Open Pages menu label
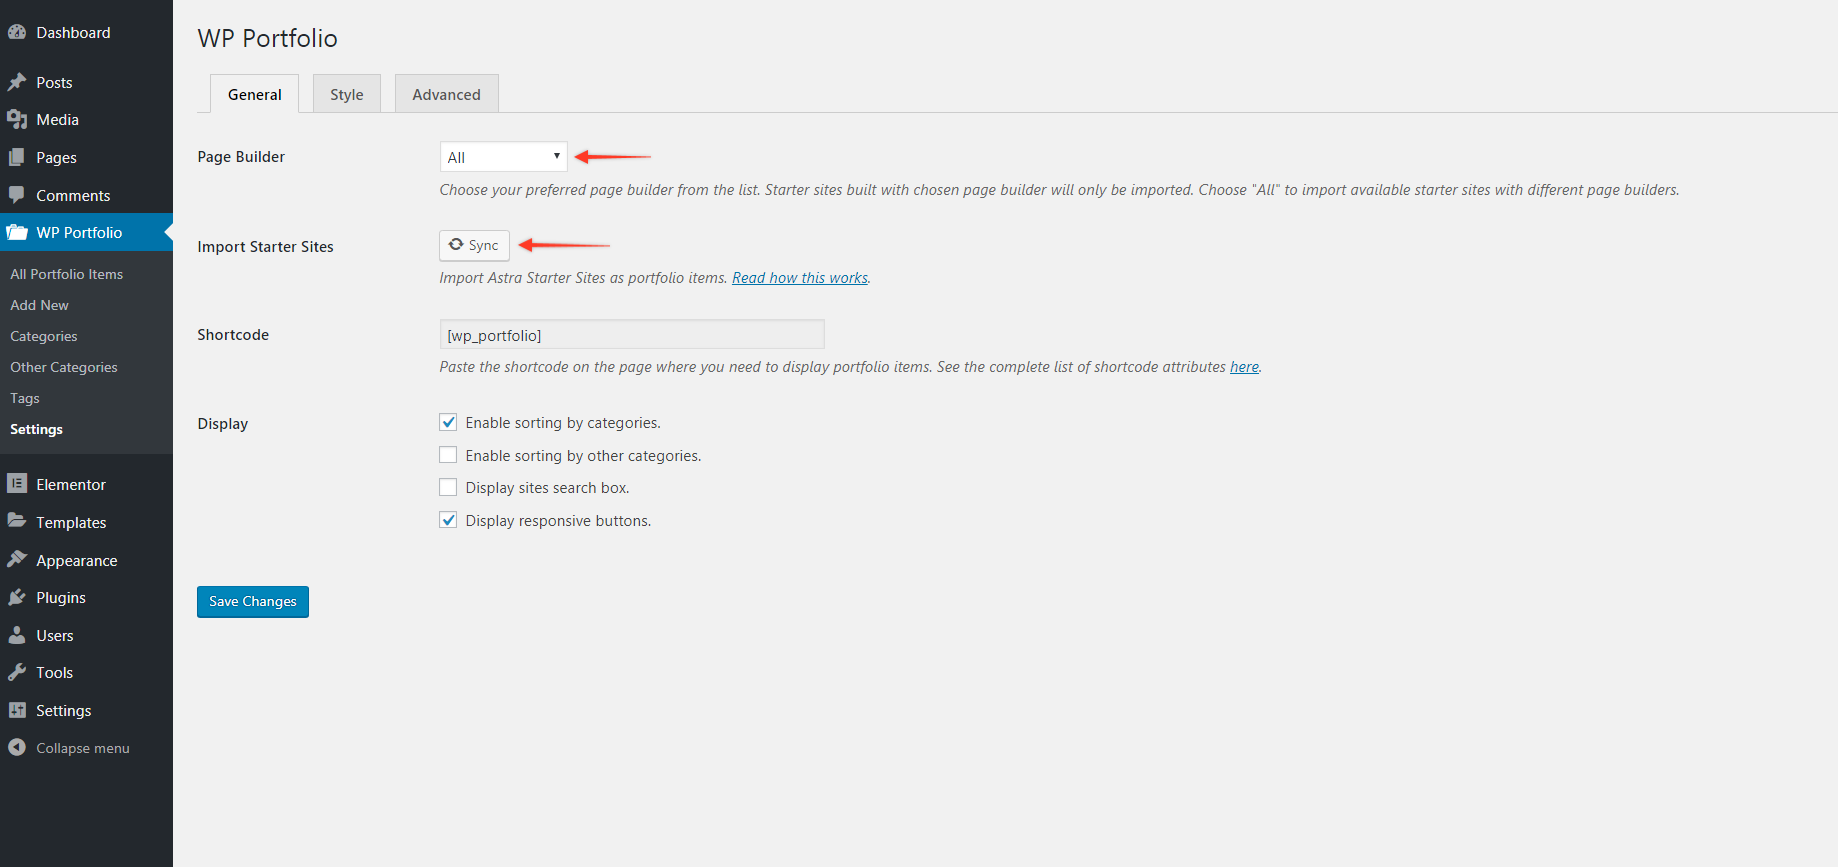 tap(57, 158)
